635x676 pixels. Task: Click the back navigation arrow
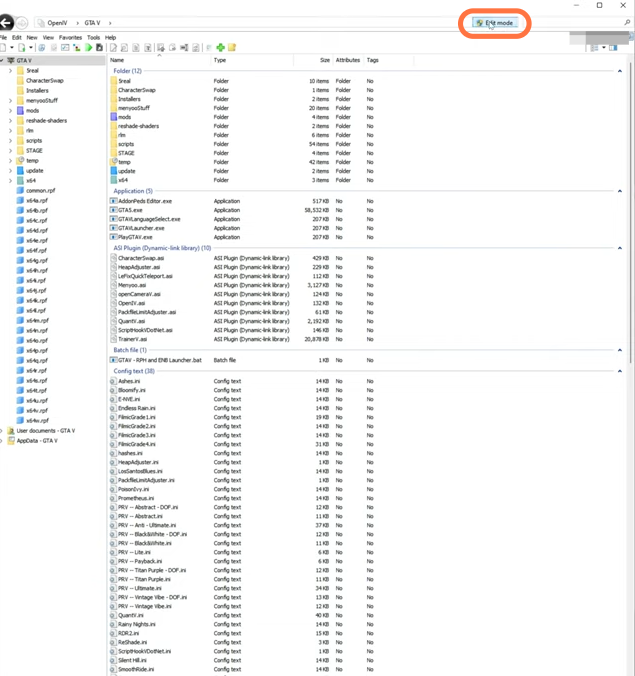point(8,22)
